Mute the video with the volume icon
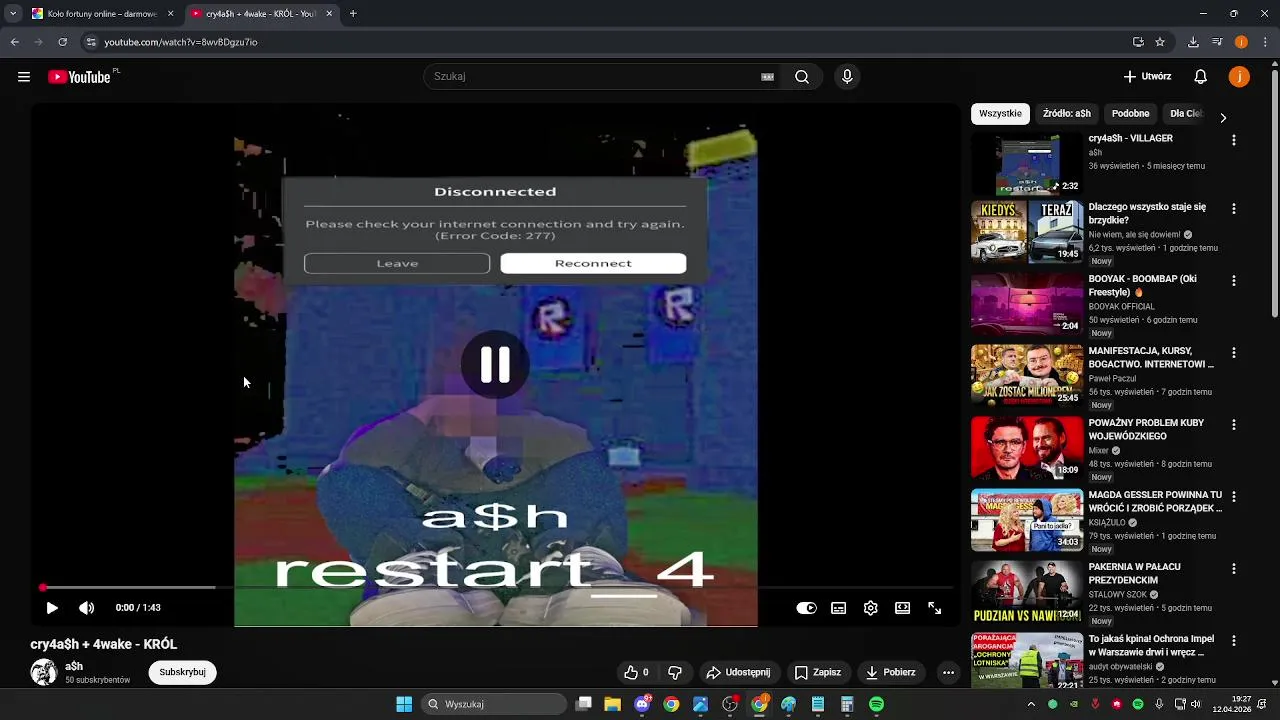 [x=87, y=608]
